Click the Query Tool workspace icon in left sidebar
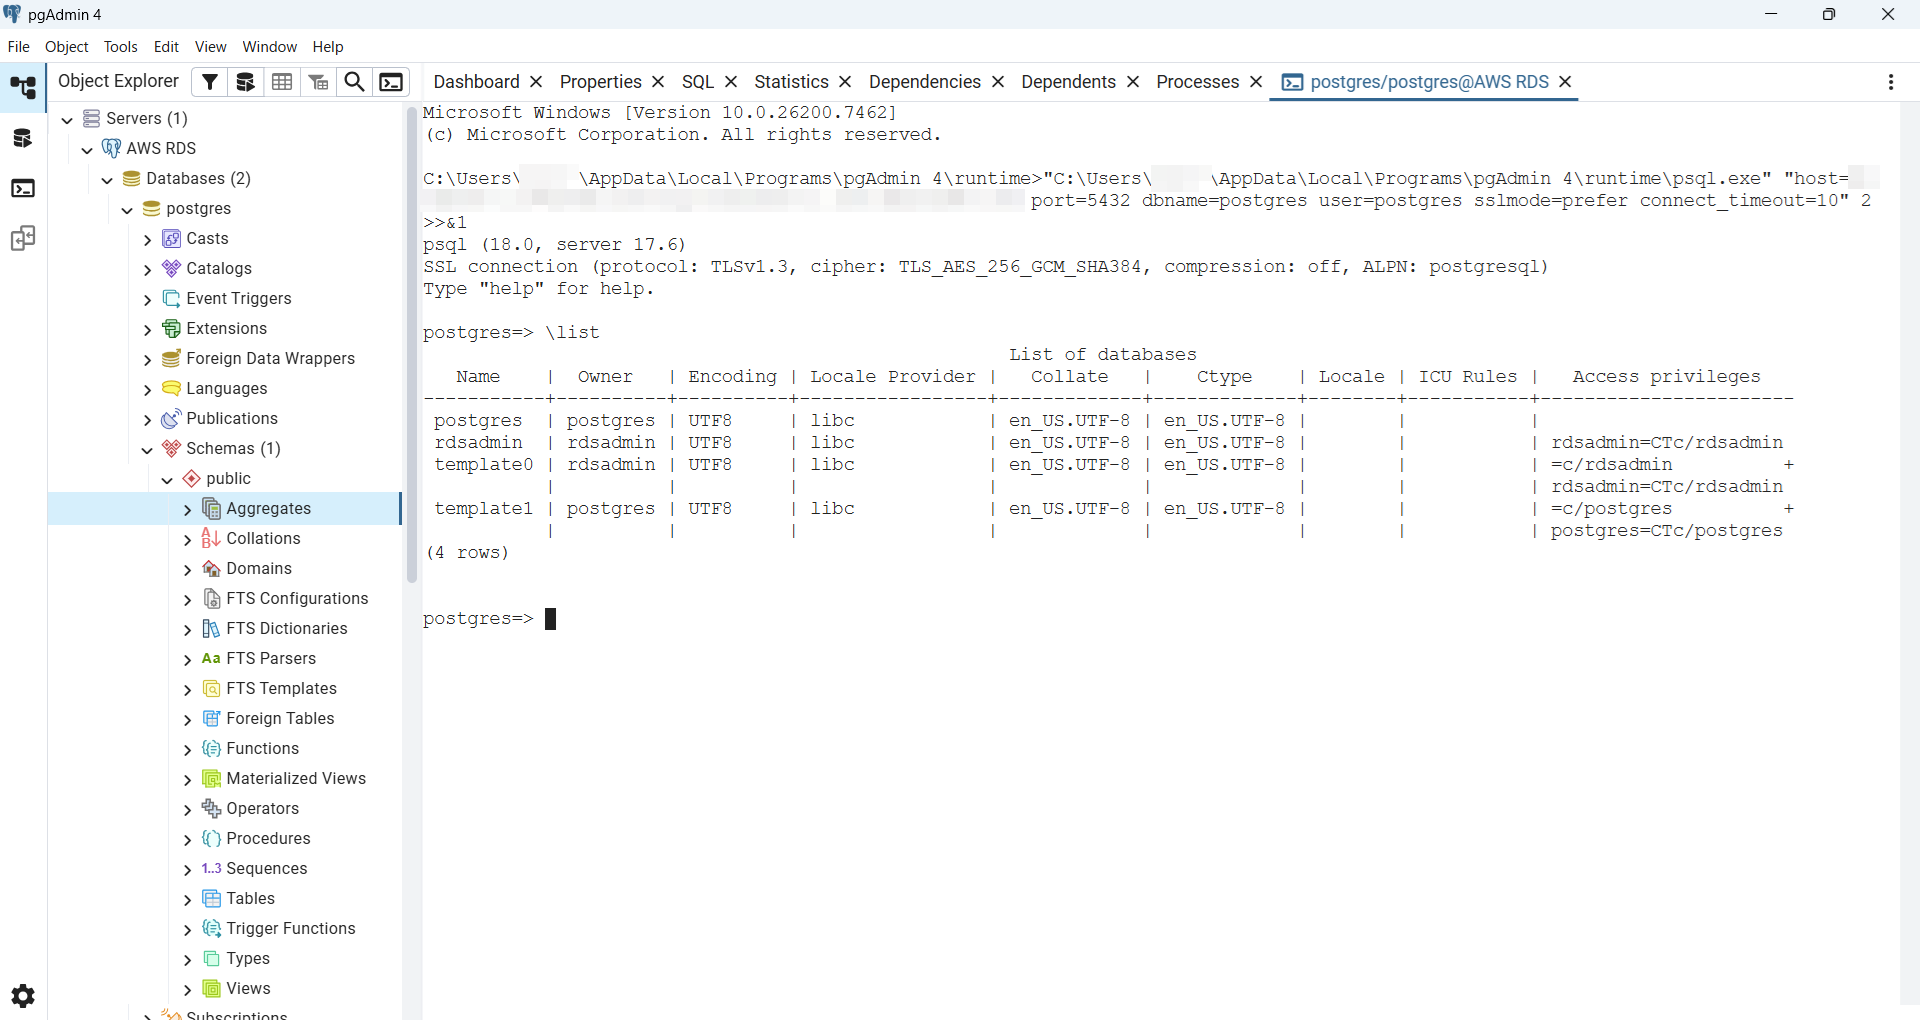The height and width of the screenshot is (1020, 1920). click(x=22, y=139)
